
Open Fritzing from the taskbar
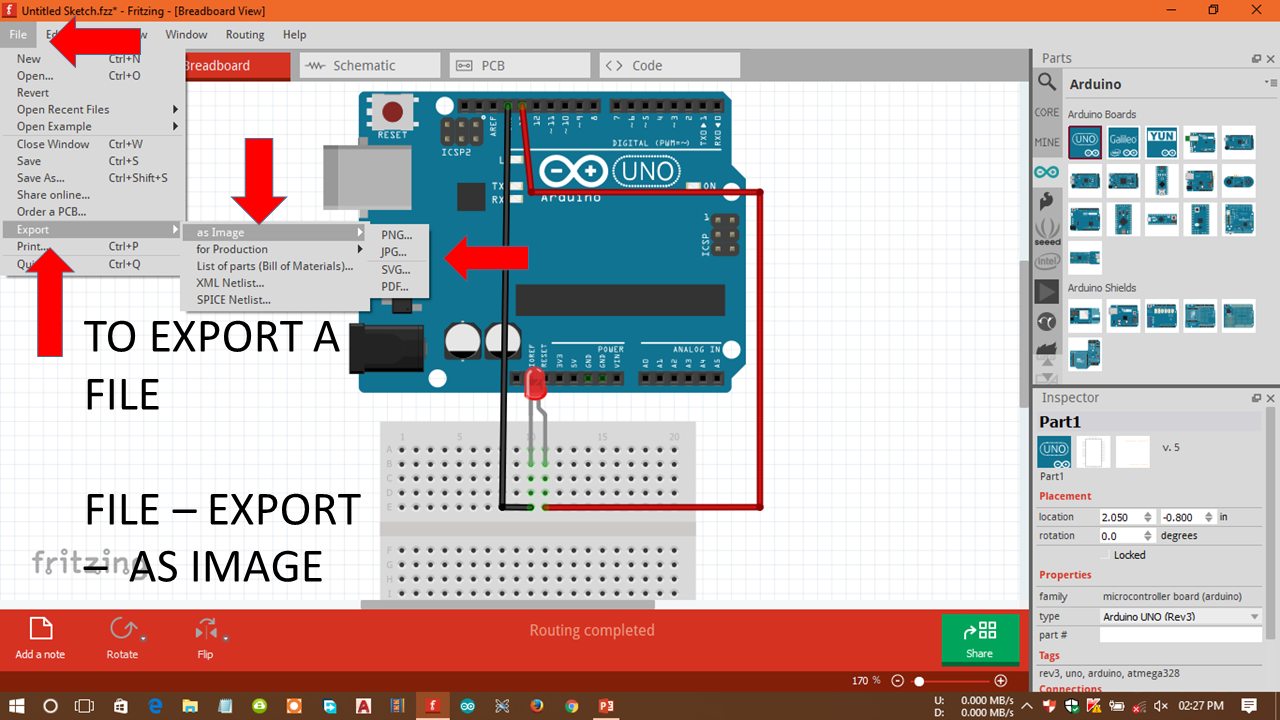431,705
